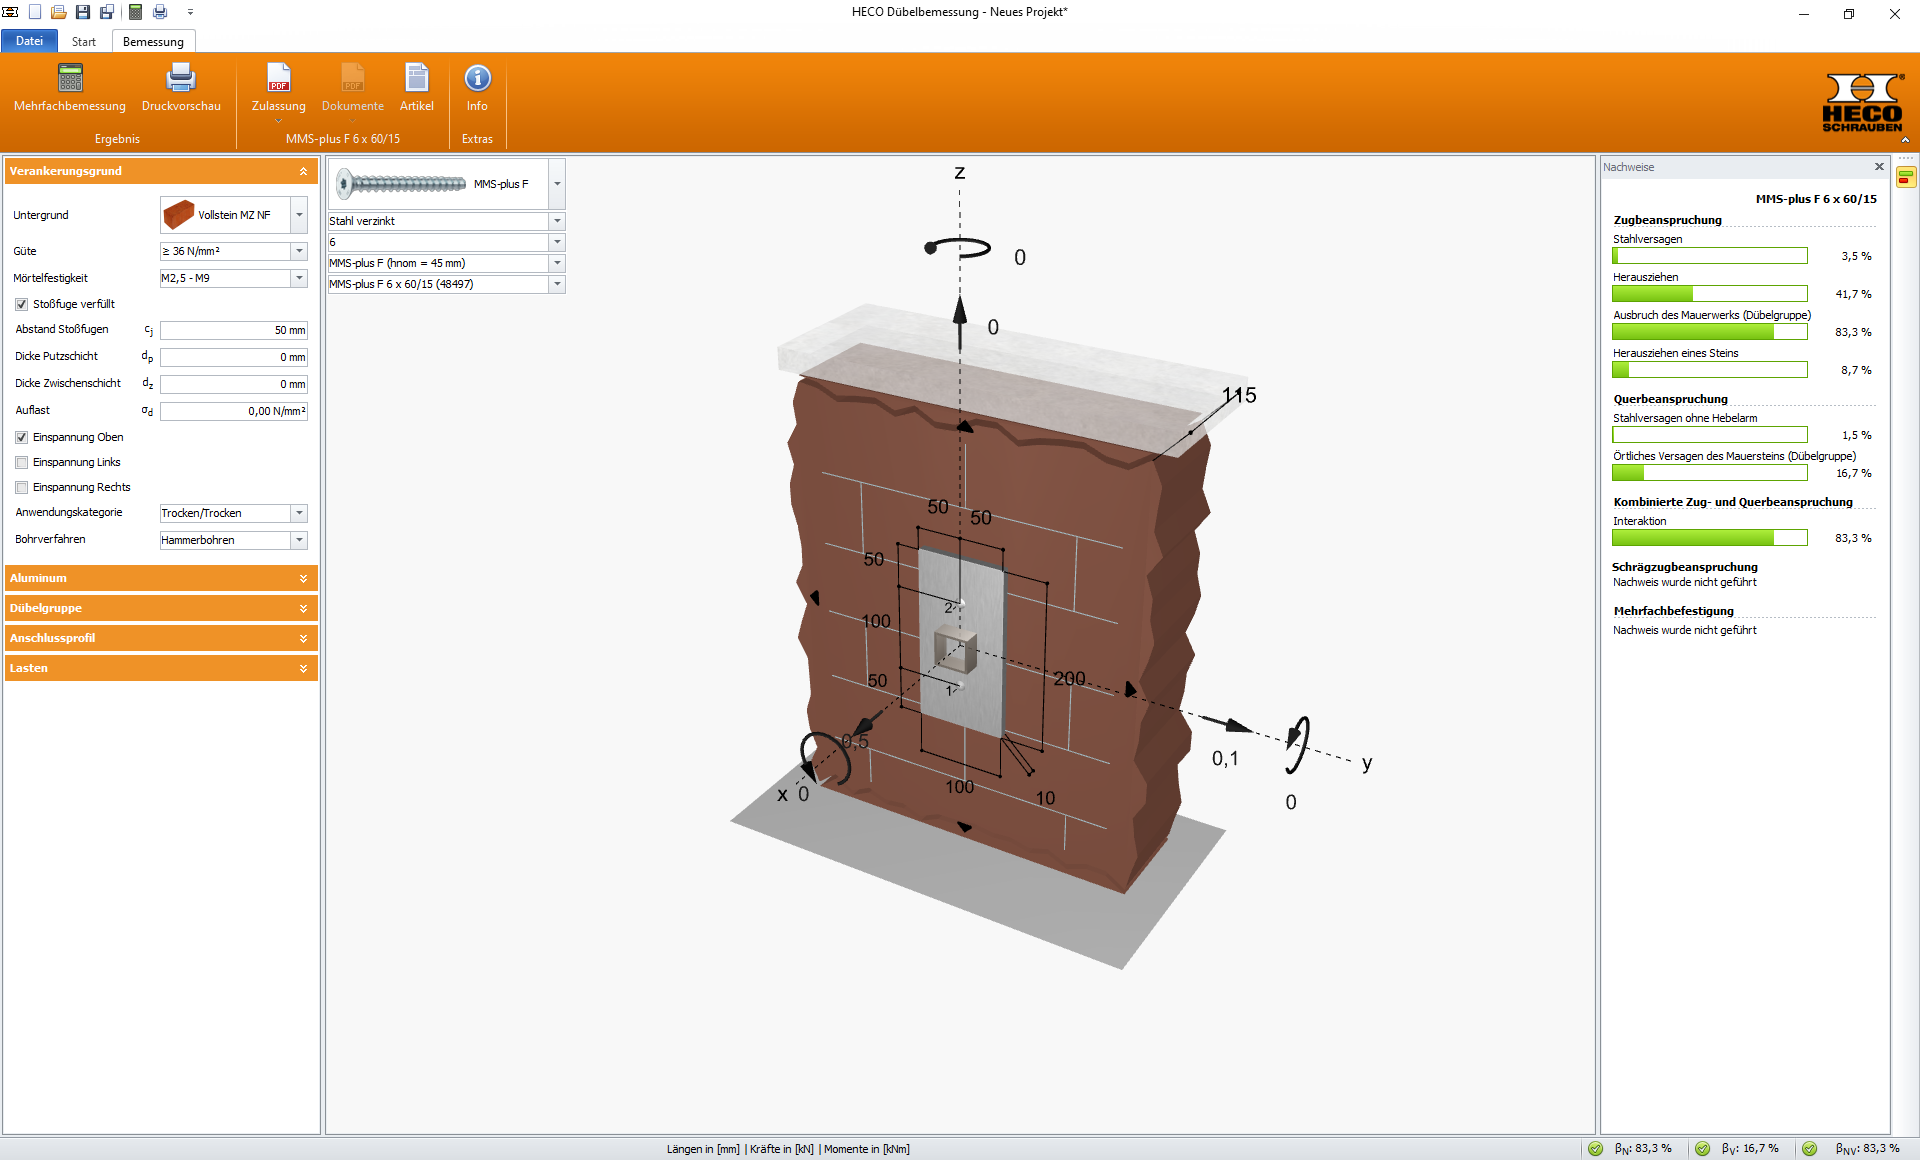Click the wall thickness dimension 115

coord(1240,395)
